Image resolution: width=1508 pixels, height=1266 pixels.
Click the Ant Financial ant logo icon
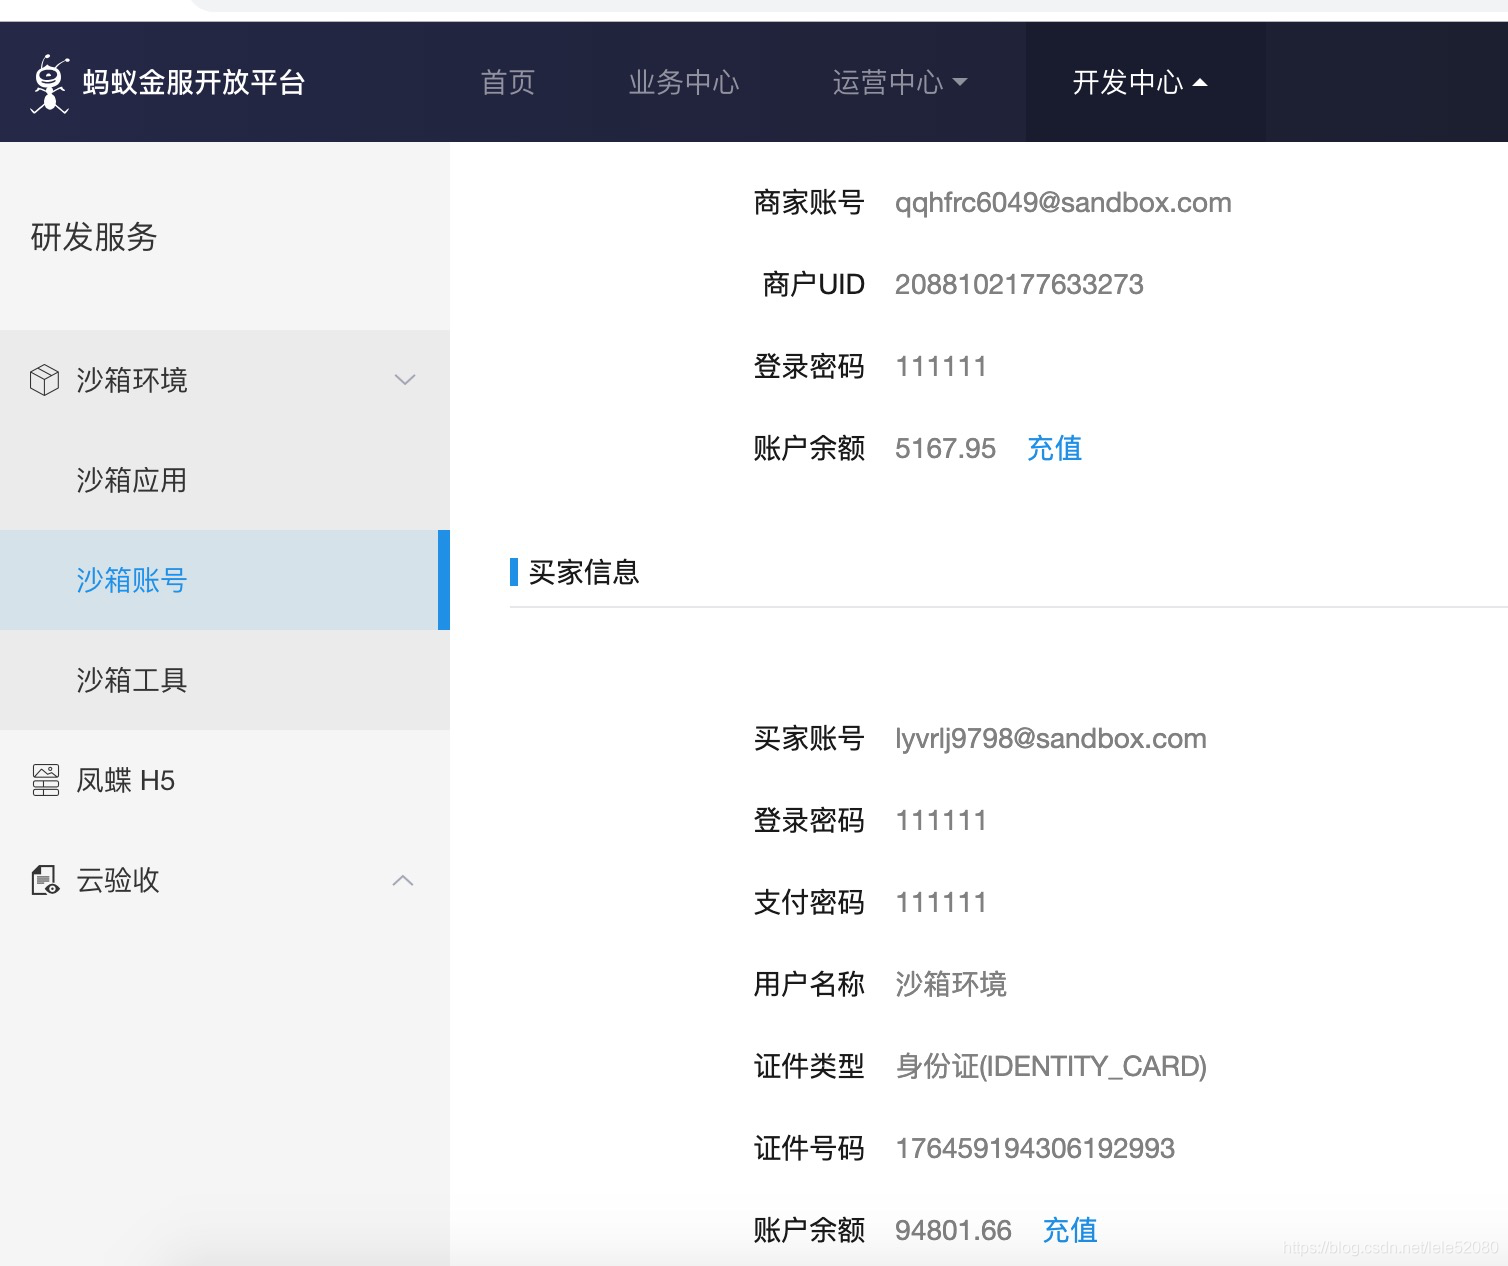(49, 83)
